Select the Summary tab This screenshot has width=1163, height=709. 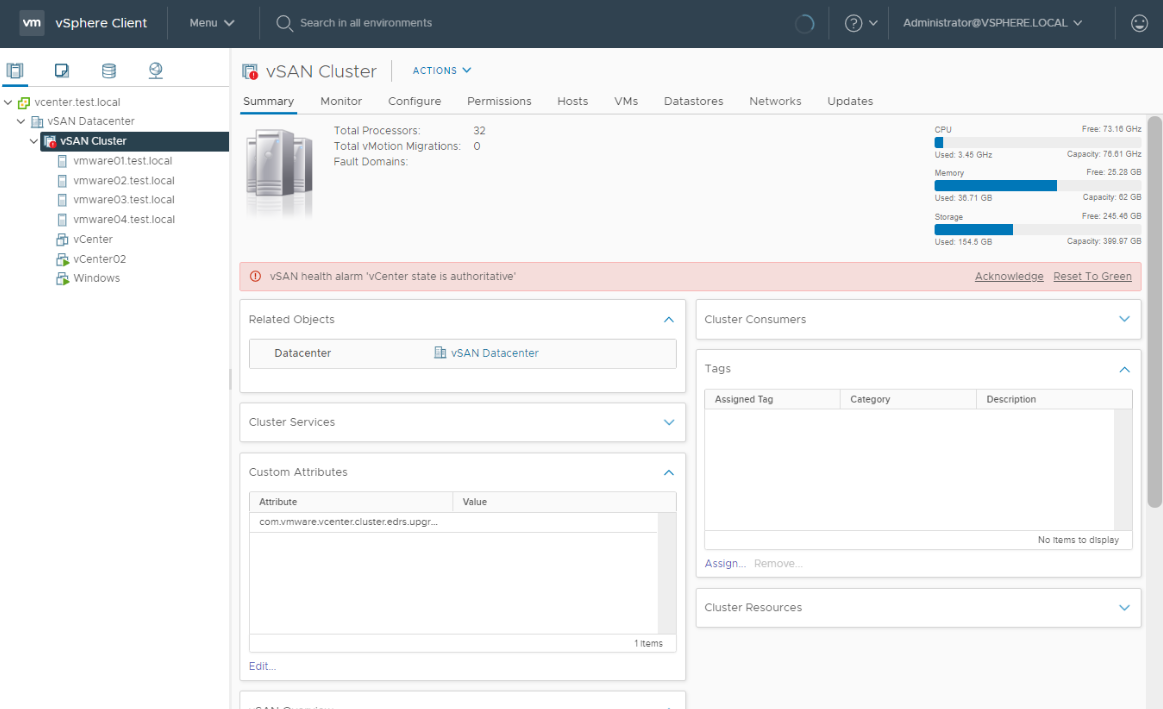pos(268,102)
